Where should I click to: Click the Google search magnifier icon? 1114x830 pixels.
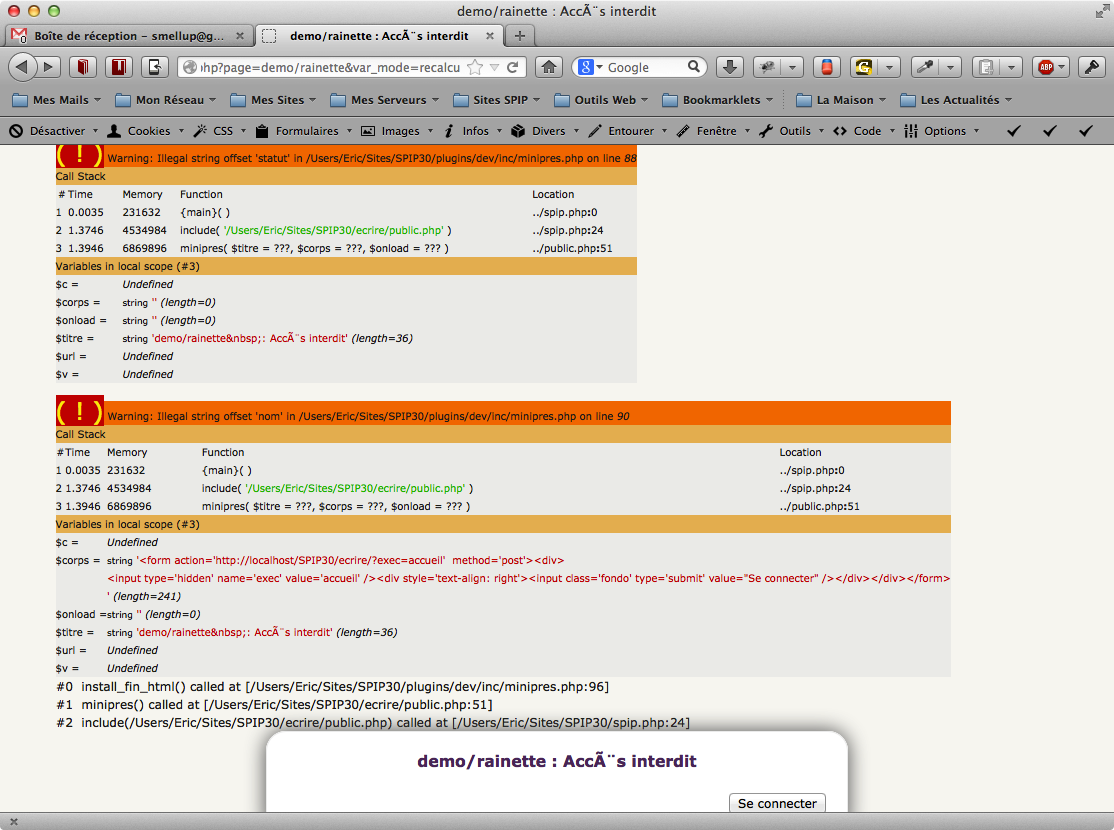(x=694, y=67)
